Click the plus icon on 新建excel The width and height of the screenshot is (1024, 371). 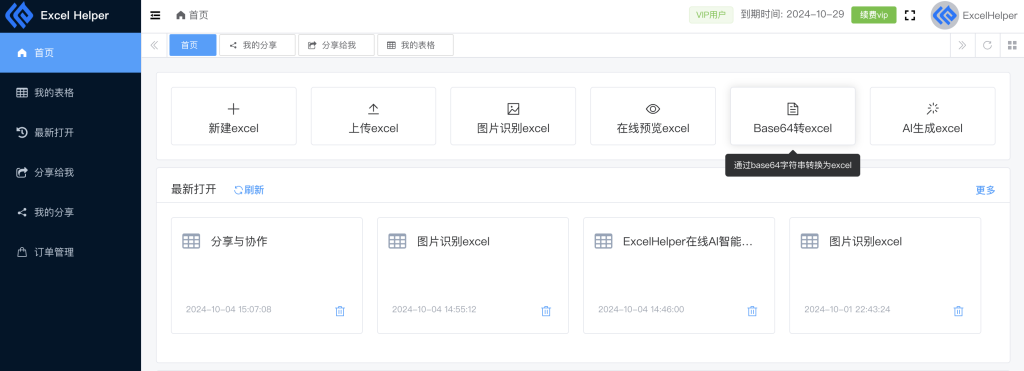click(234, 109)
